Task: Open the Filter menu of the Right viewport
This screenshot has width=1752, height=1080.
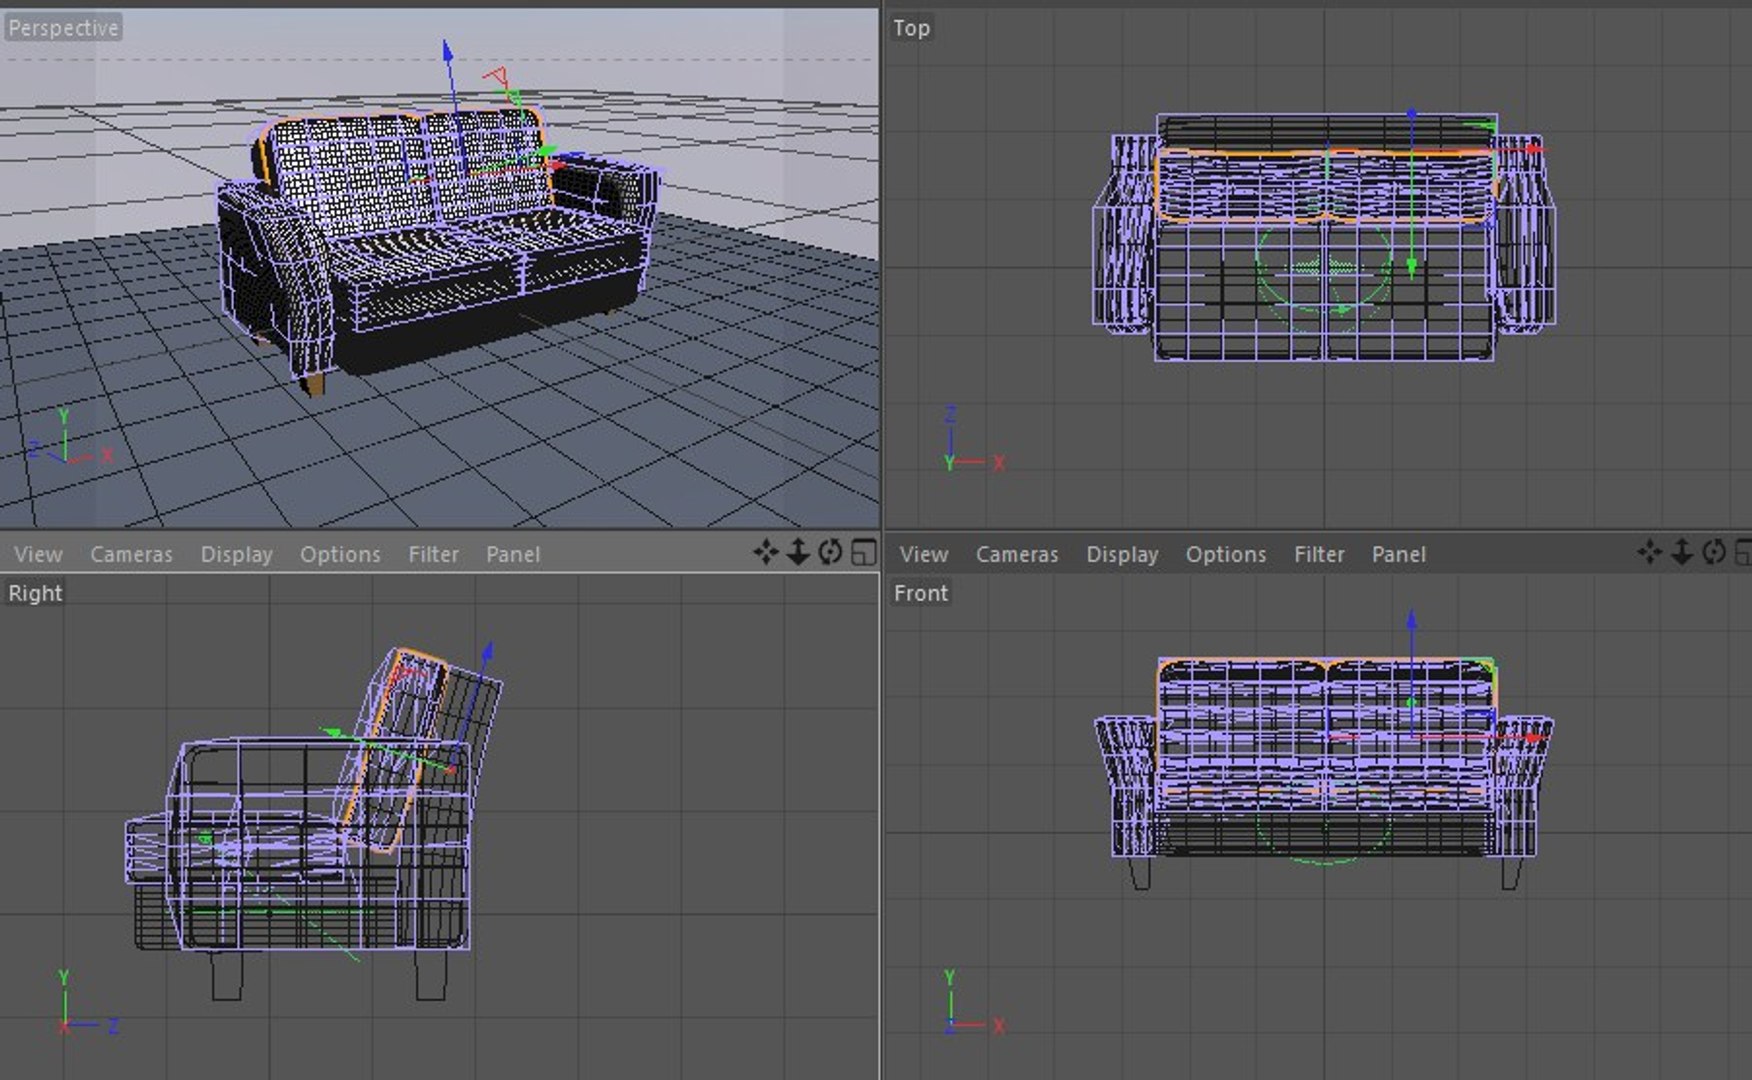Action: [433, 554]
